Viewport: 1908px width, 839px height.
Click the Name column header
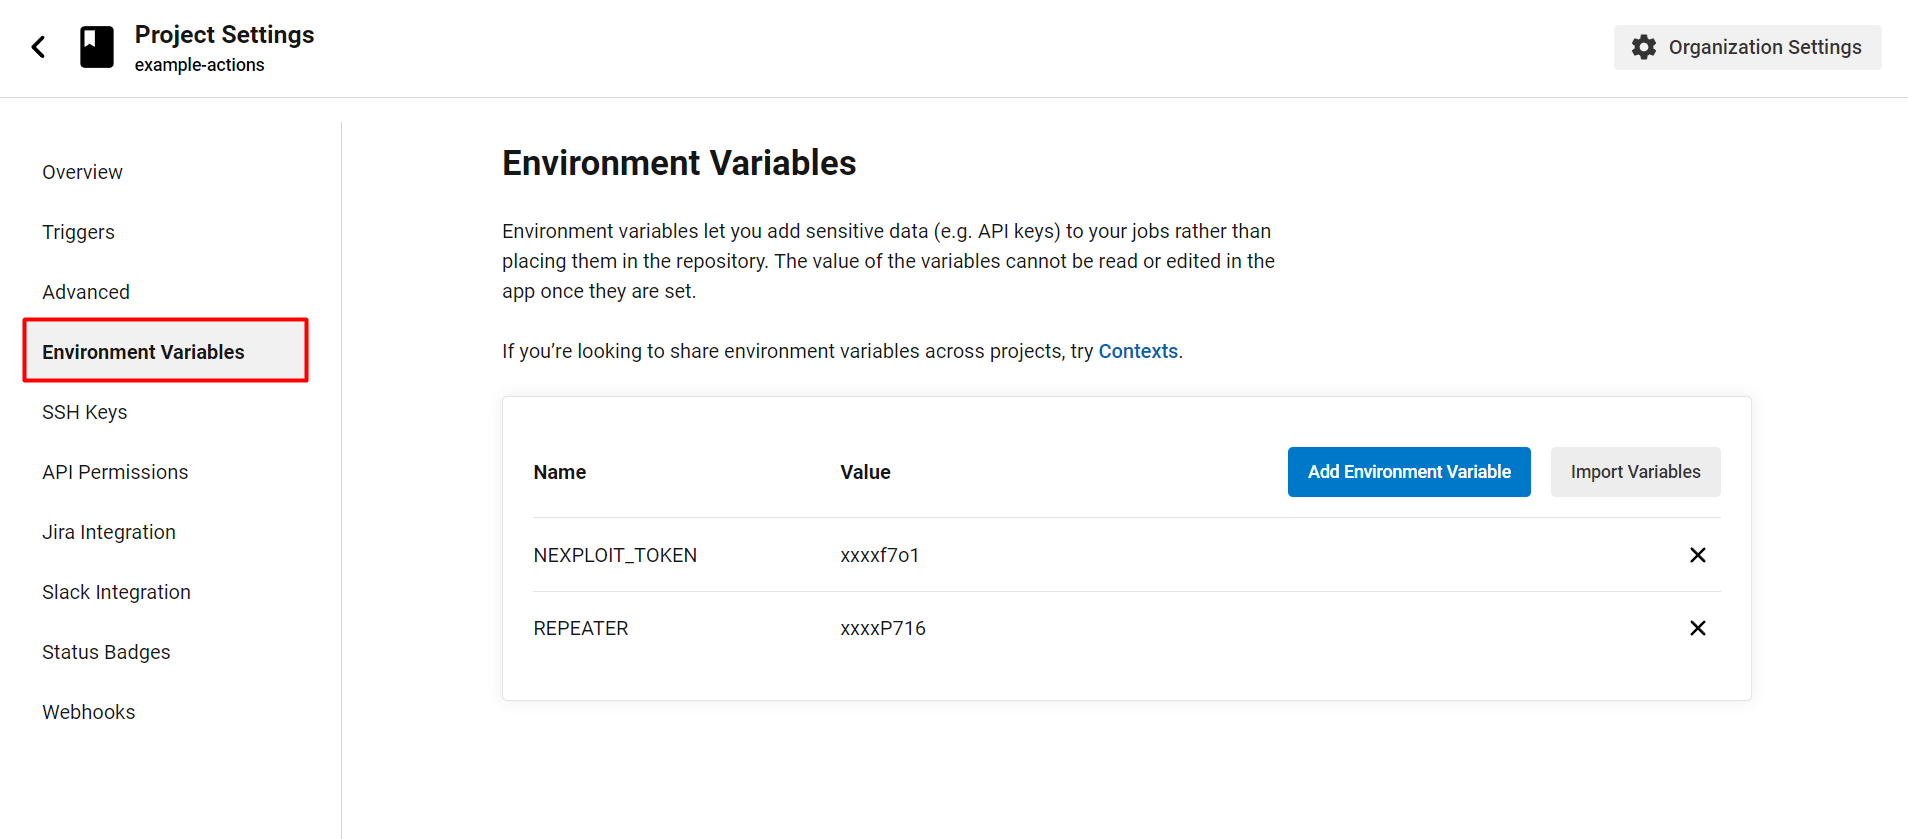[x=560, y=472]
